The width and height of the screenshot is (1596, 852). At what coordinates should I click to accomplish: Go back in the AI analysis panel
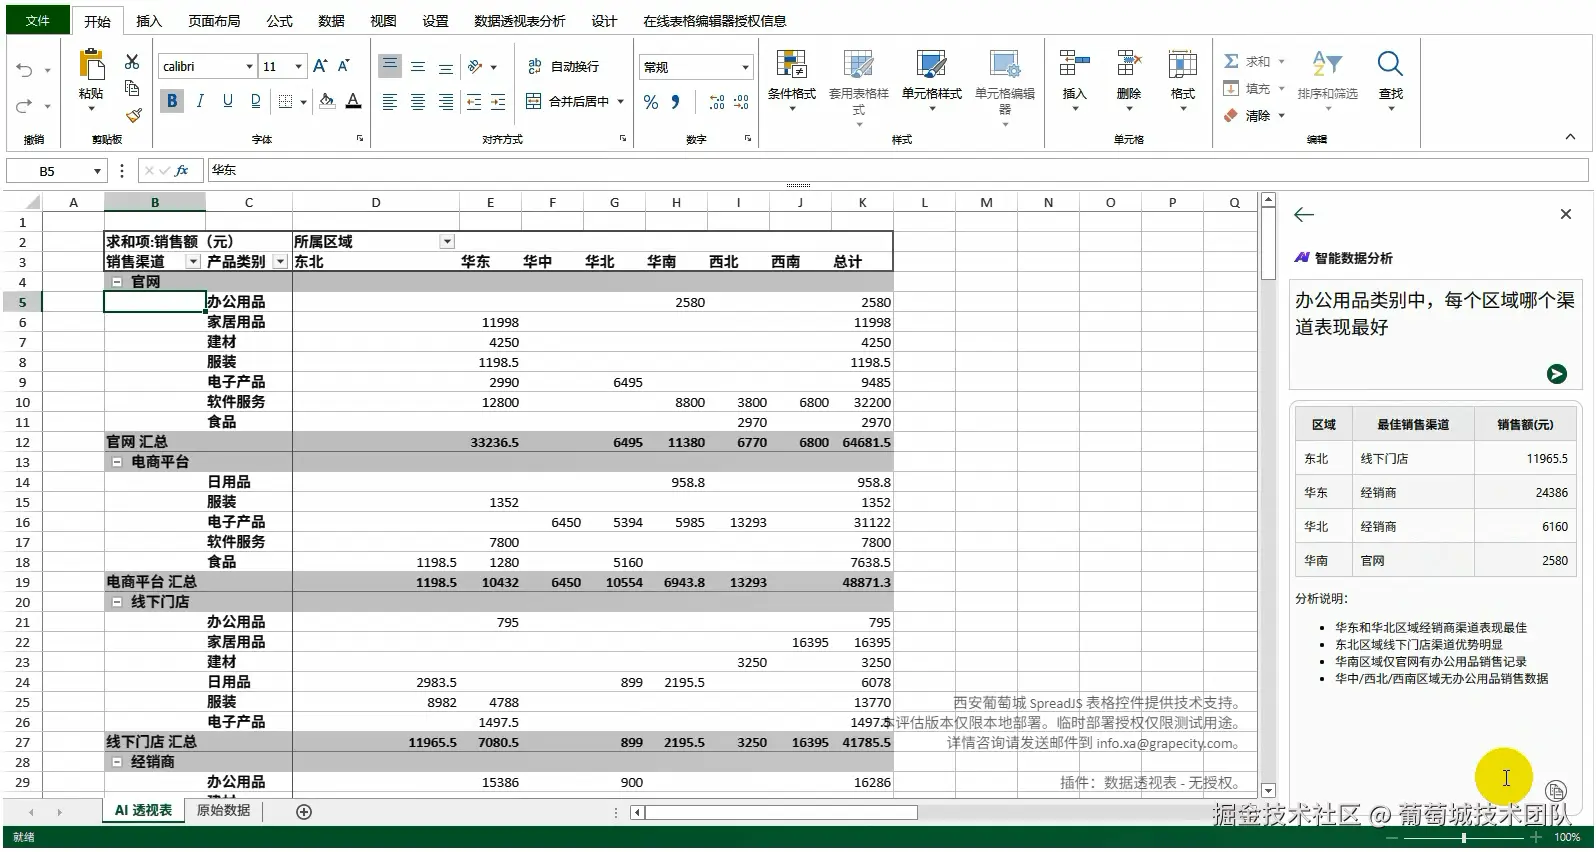point(1304,215)
